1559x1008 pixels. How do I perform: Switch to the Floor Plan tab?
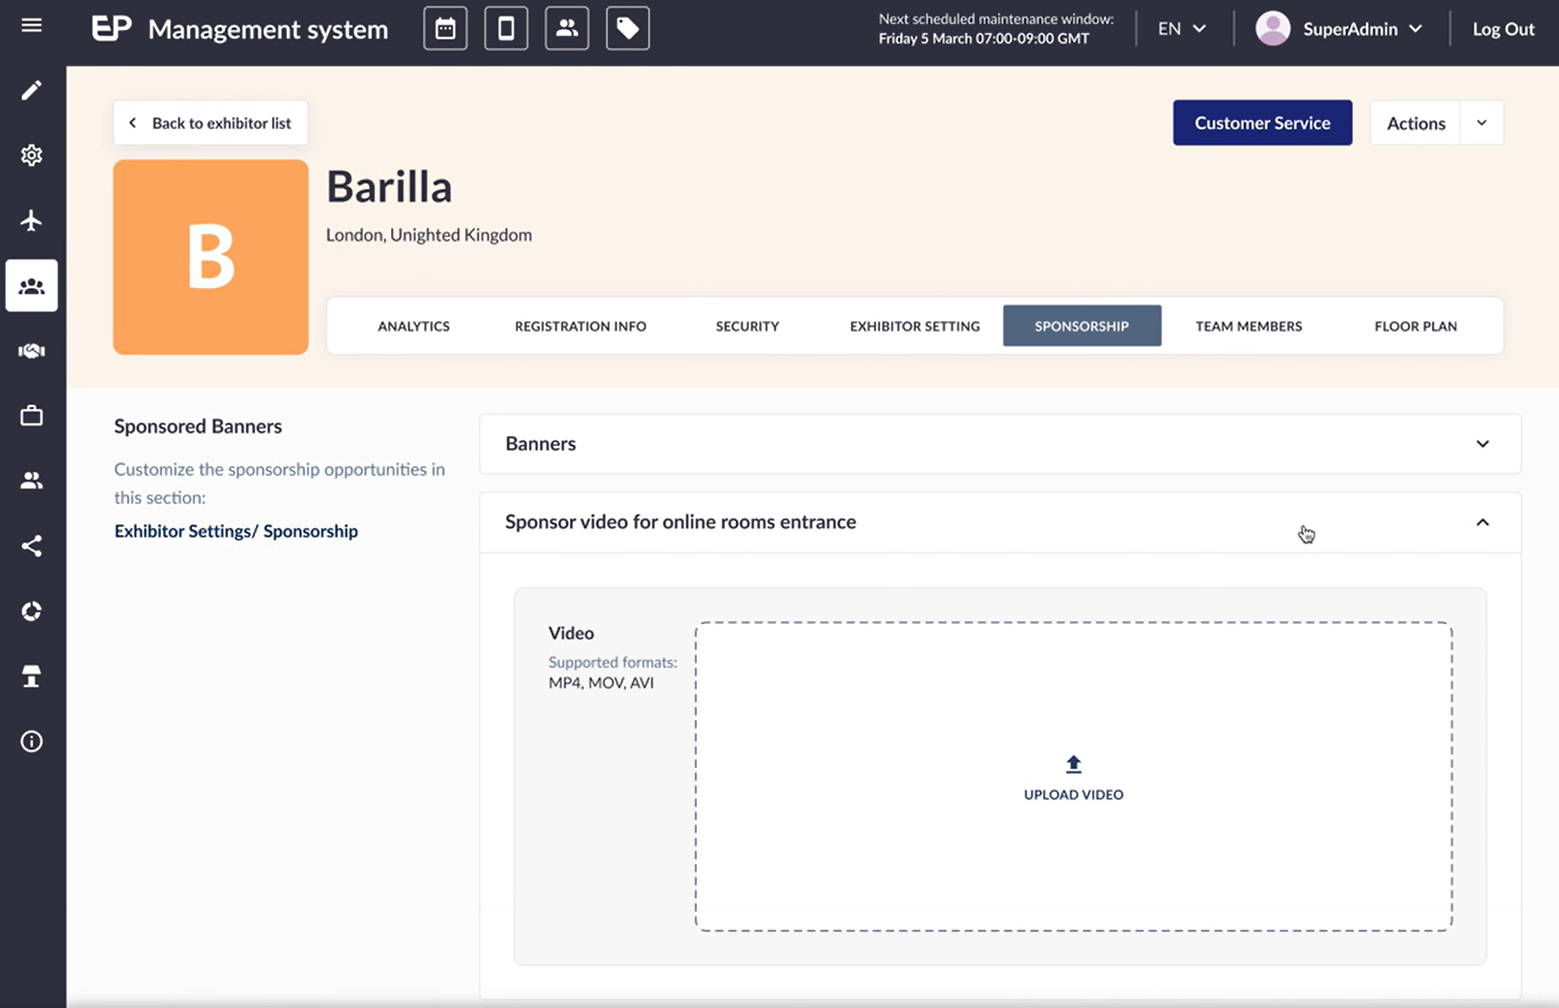[x=1416, y=326]
